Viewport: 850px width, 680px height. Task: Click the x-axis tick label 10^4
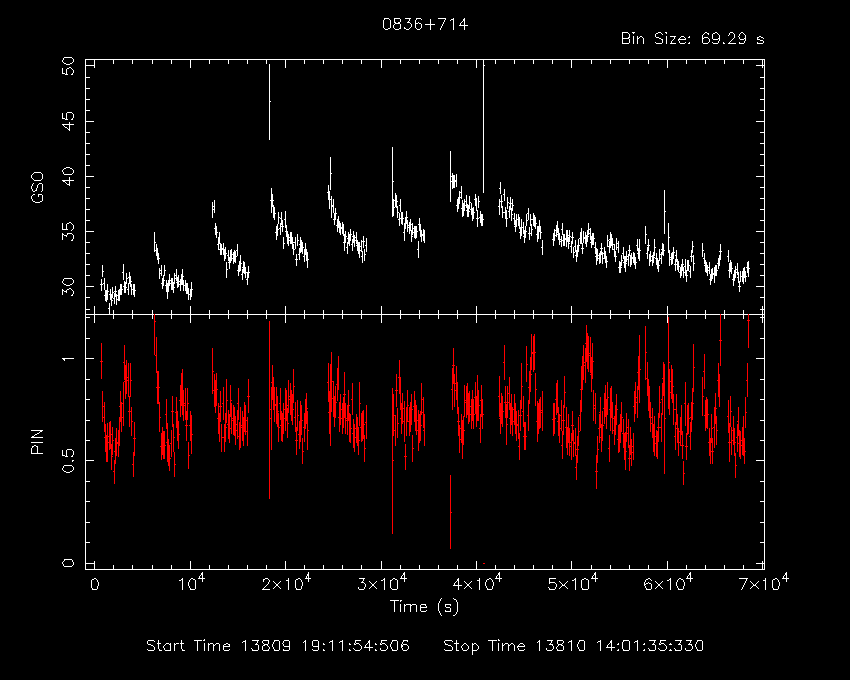[x=189, y=583]
